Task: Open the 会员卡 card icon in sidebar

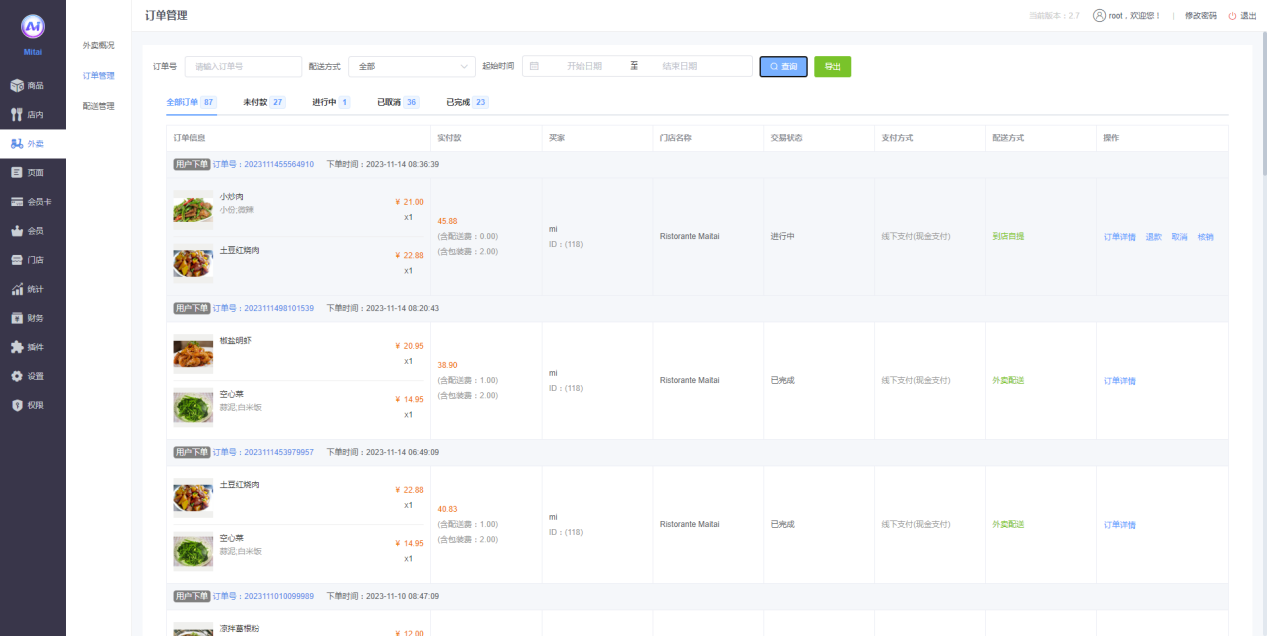Action: 17,202
